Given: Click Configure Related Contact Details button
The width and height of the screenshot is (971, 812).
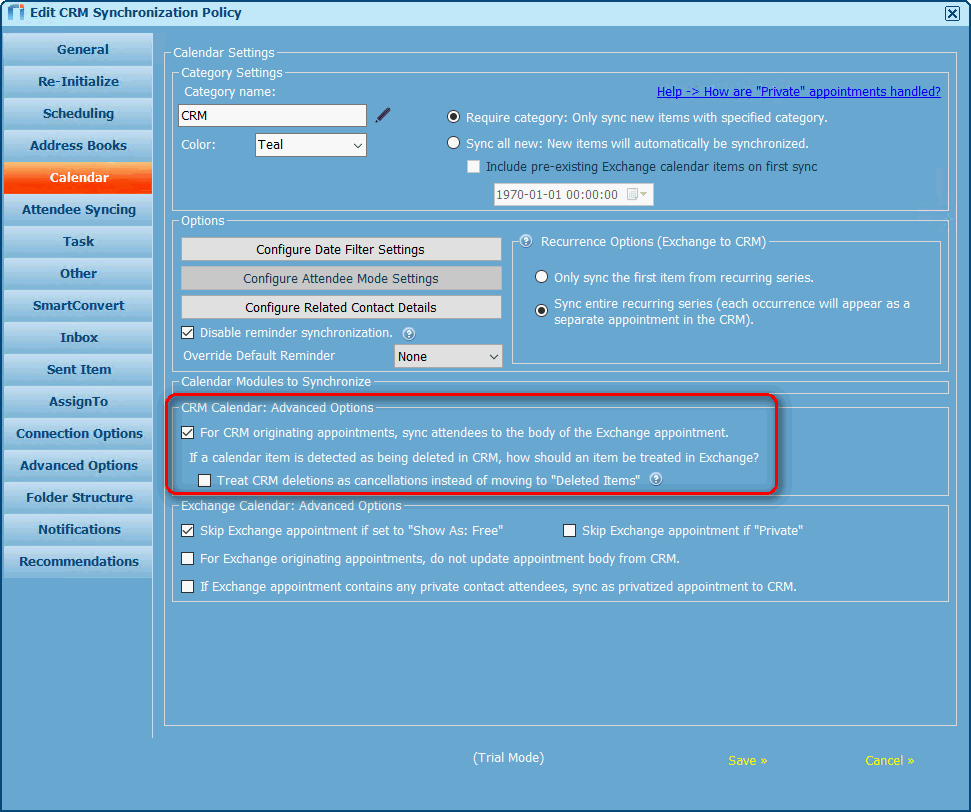Looking at the screenshot, I should tap(341, 308).
